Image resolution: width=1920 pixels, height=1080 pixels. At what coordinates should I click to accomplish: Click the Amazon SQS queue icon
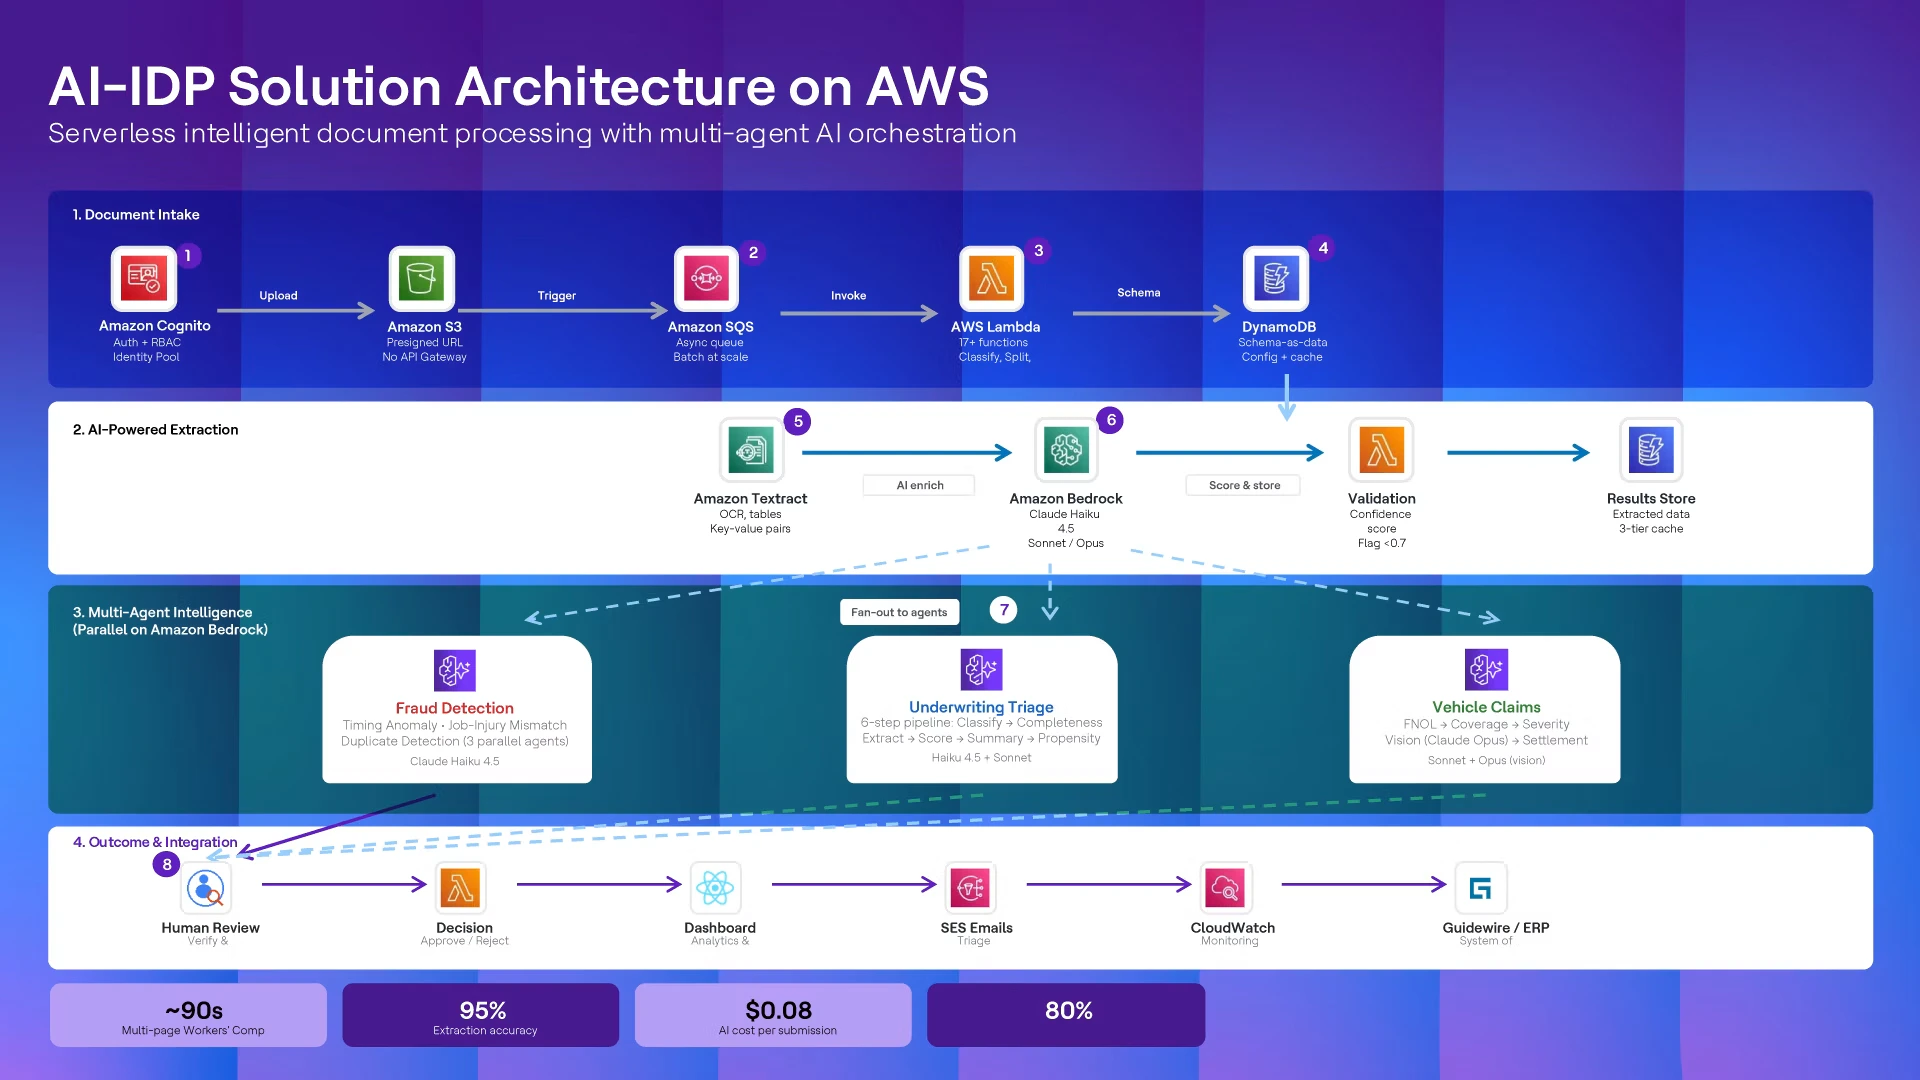pos(706,279)
